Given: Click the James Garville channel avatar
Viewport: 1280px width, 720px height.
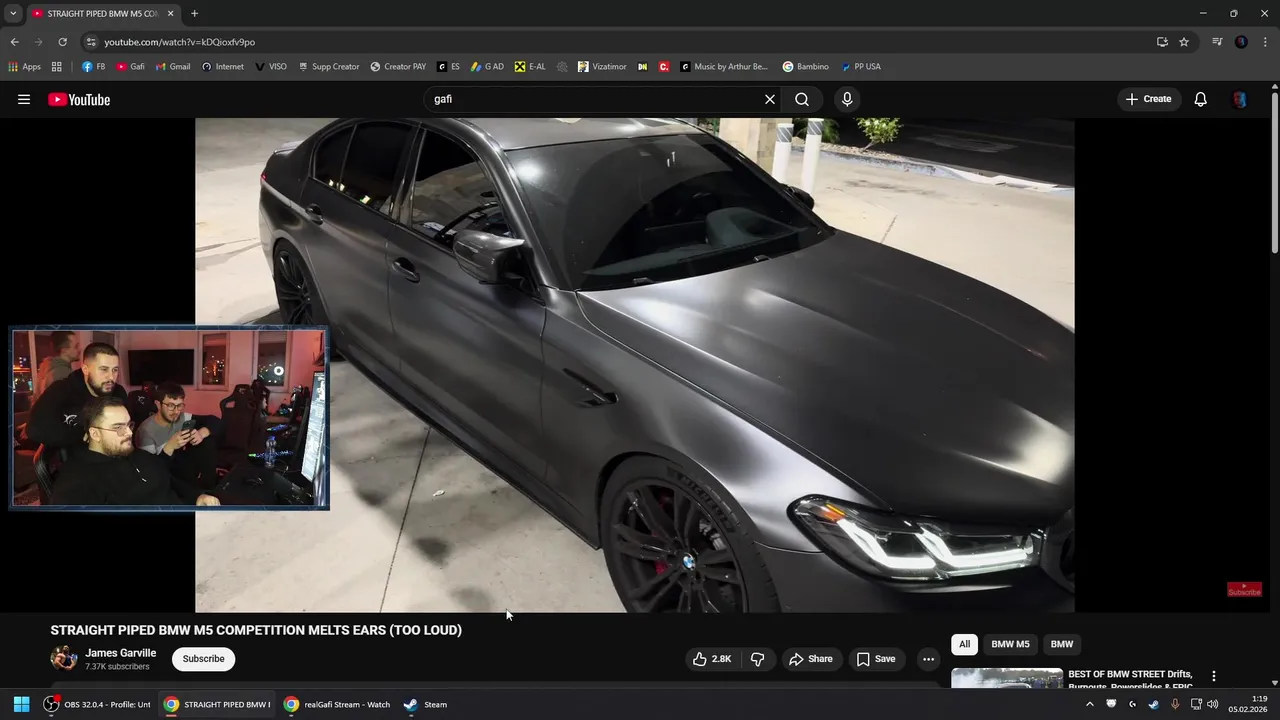Looking at the screenshot, I should tap(64, 658).
